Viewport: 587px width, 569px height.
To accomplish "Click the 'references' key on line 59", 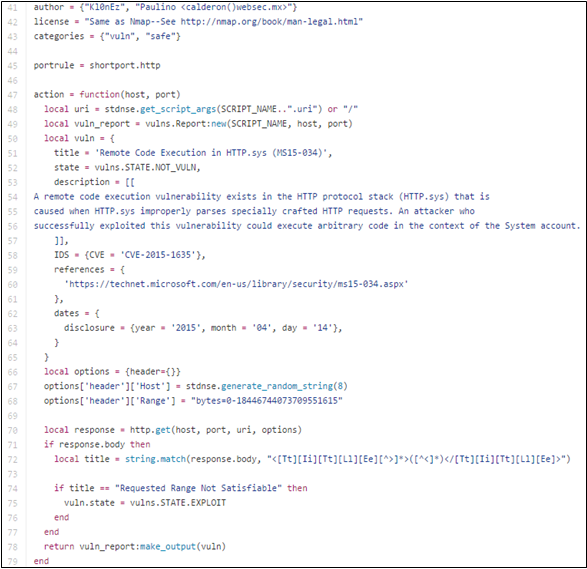I will pyautogui.click(x=79, y=270).
